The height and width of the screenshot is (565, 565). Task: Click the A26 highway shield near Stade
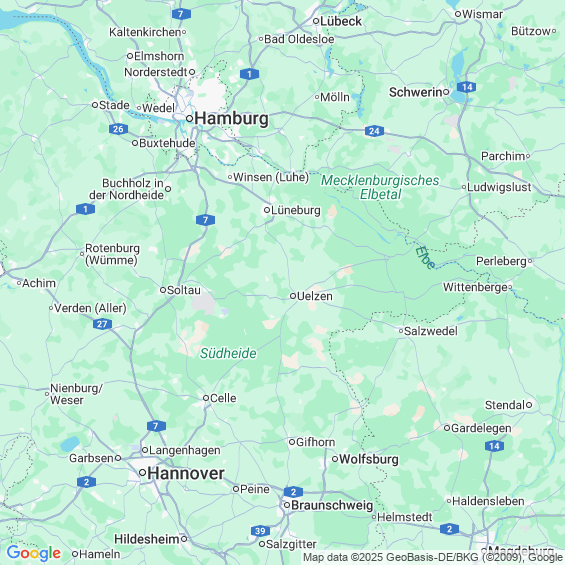[118, 129]
